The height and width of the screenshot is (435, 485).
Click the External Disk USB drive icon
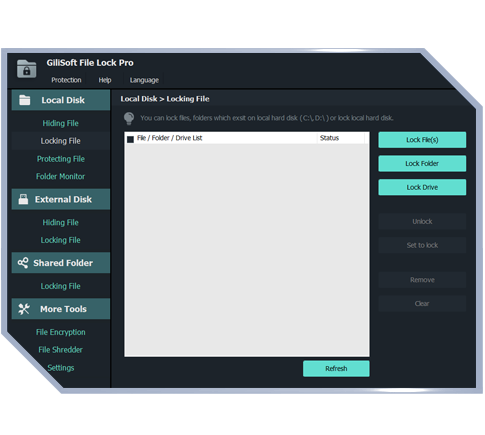[23, 199]
